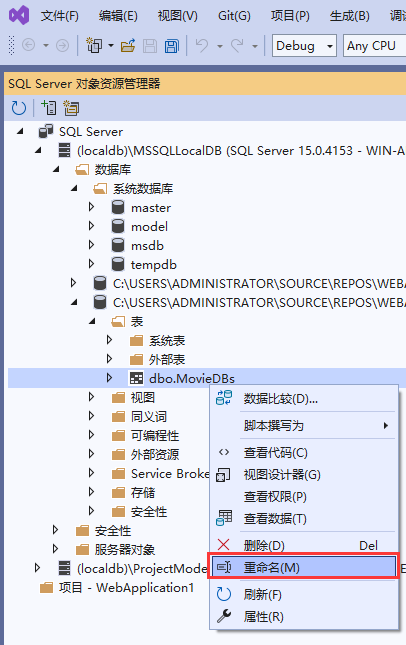This screenshot has width=406, height=645.
Task: Expand the master database node
Action: (91, 207)
